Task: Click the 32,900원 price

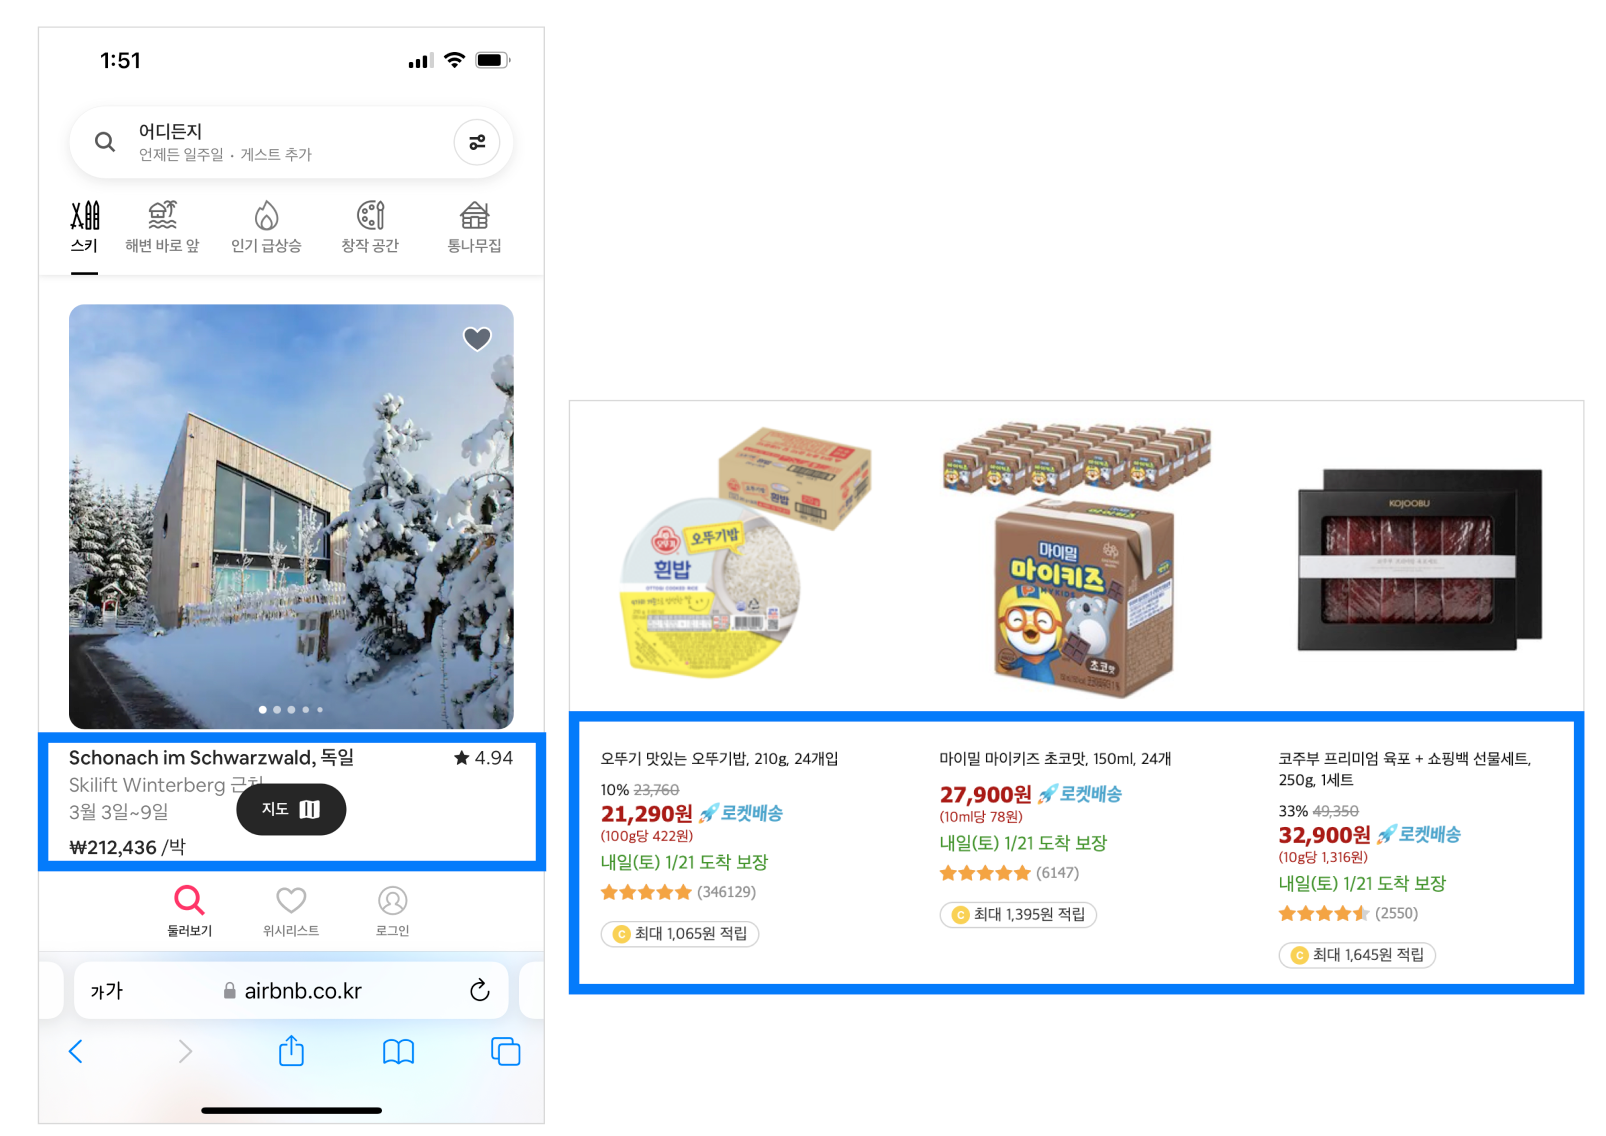Action: point(1325,835)
